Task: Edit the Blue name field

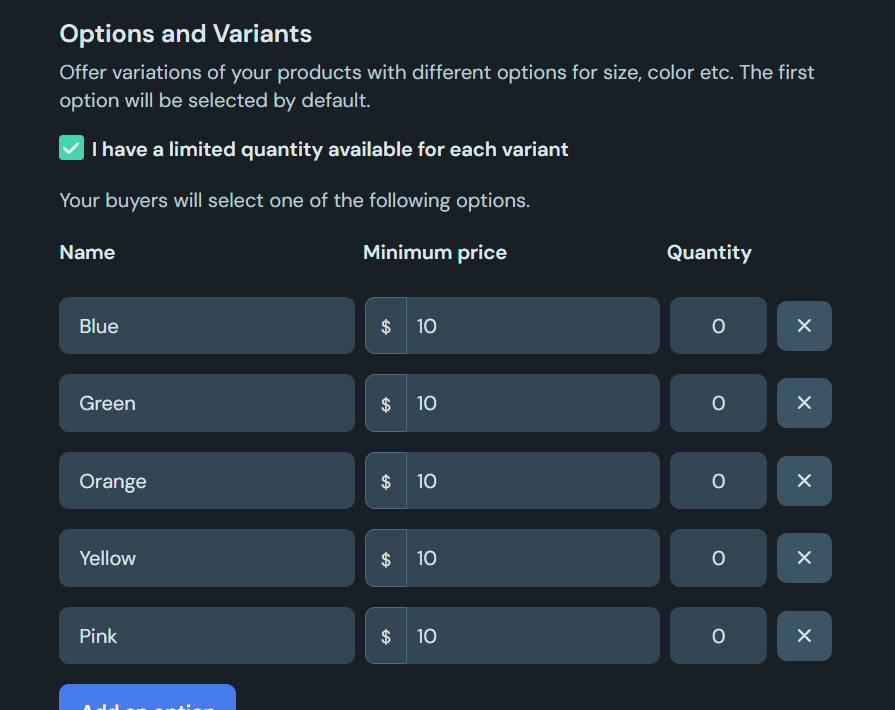Action: 207,326
